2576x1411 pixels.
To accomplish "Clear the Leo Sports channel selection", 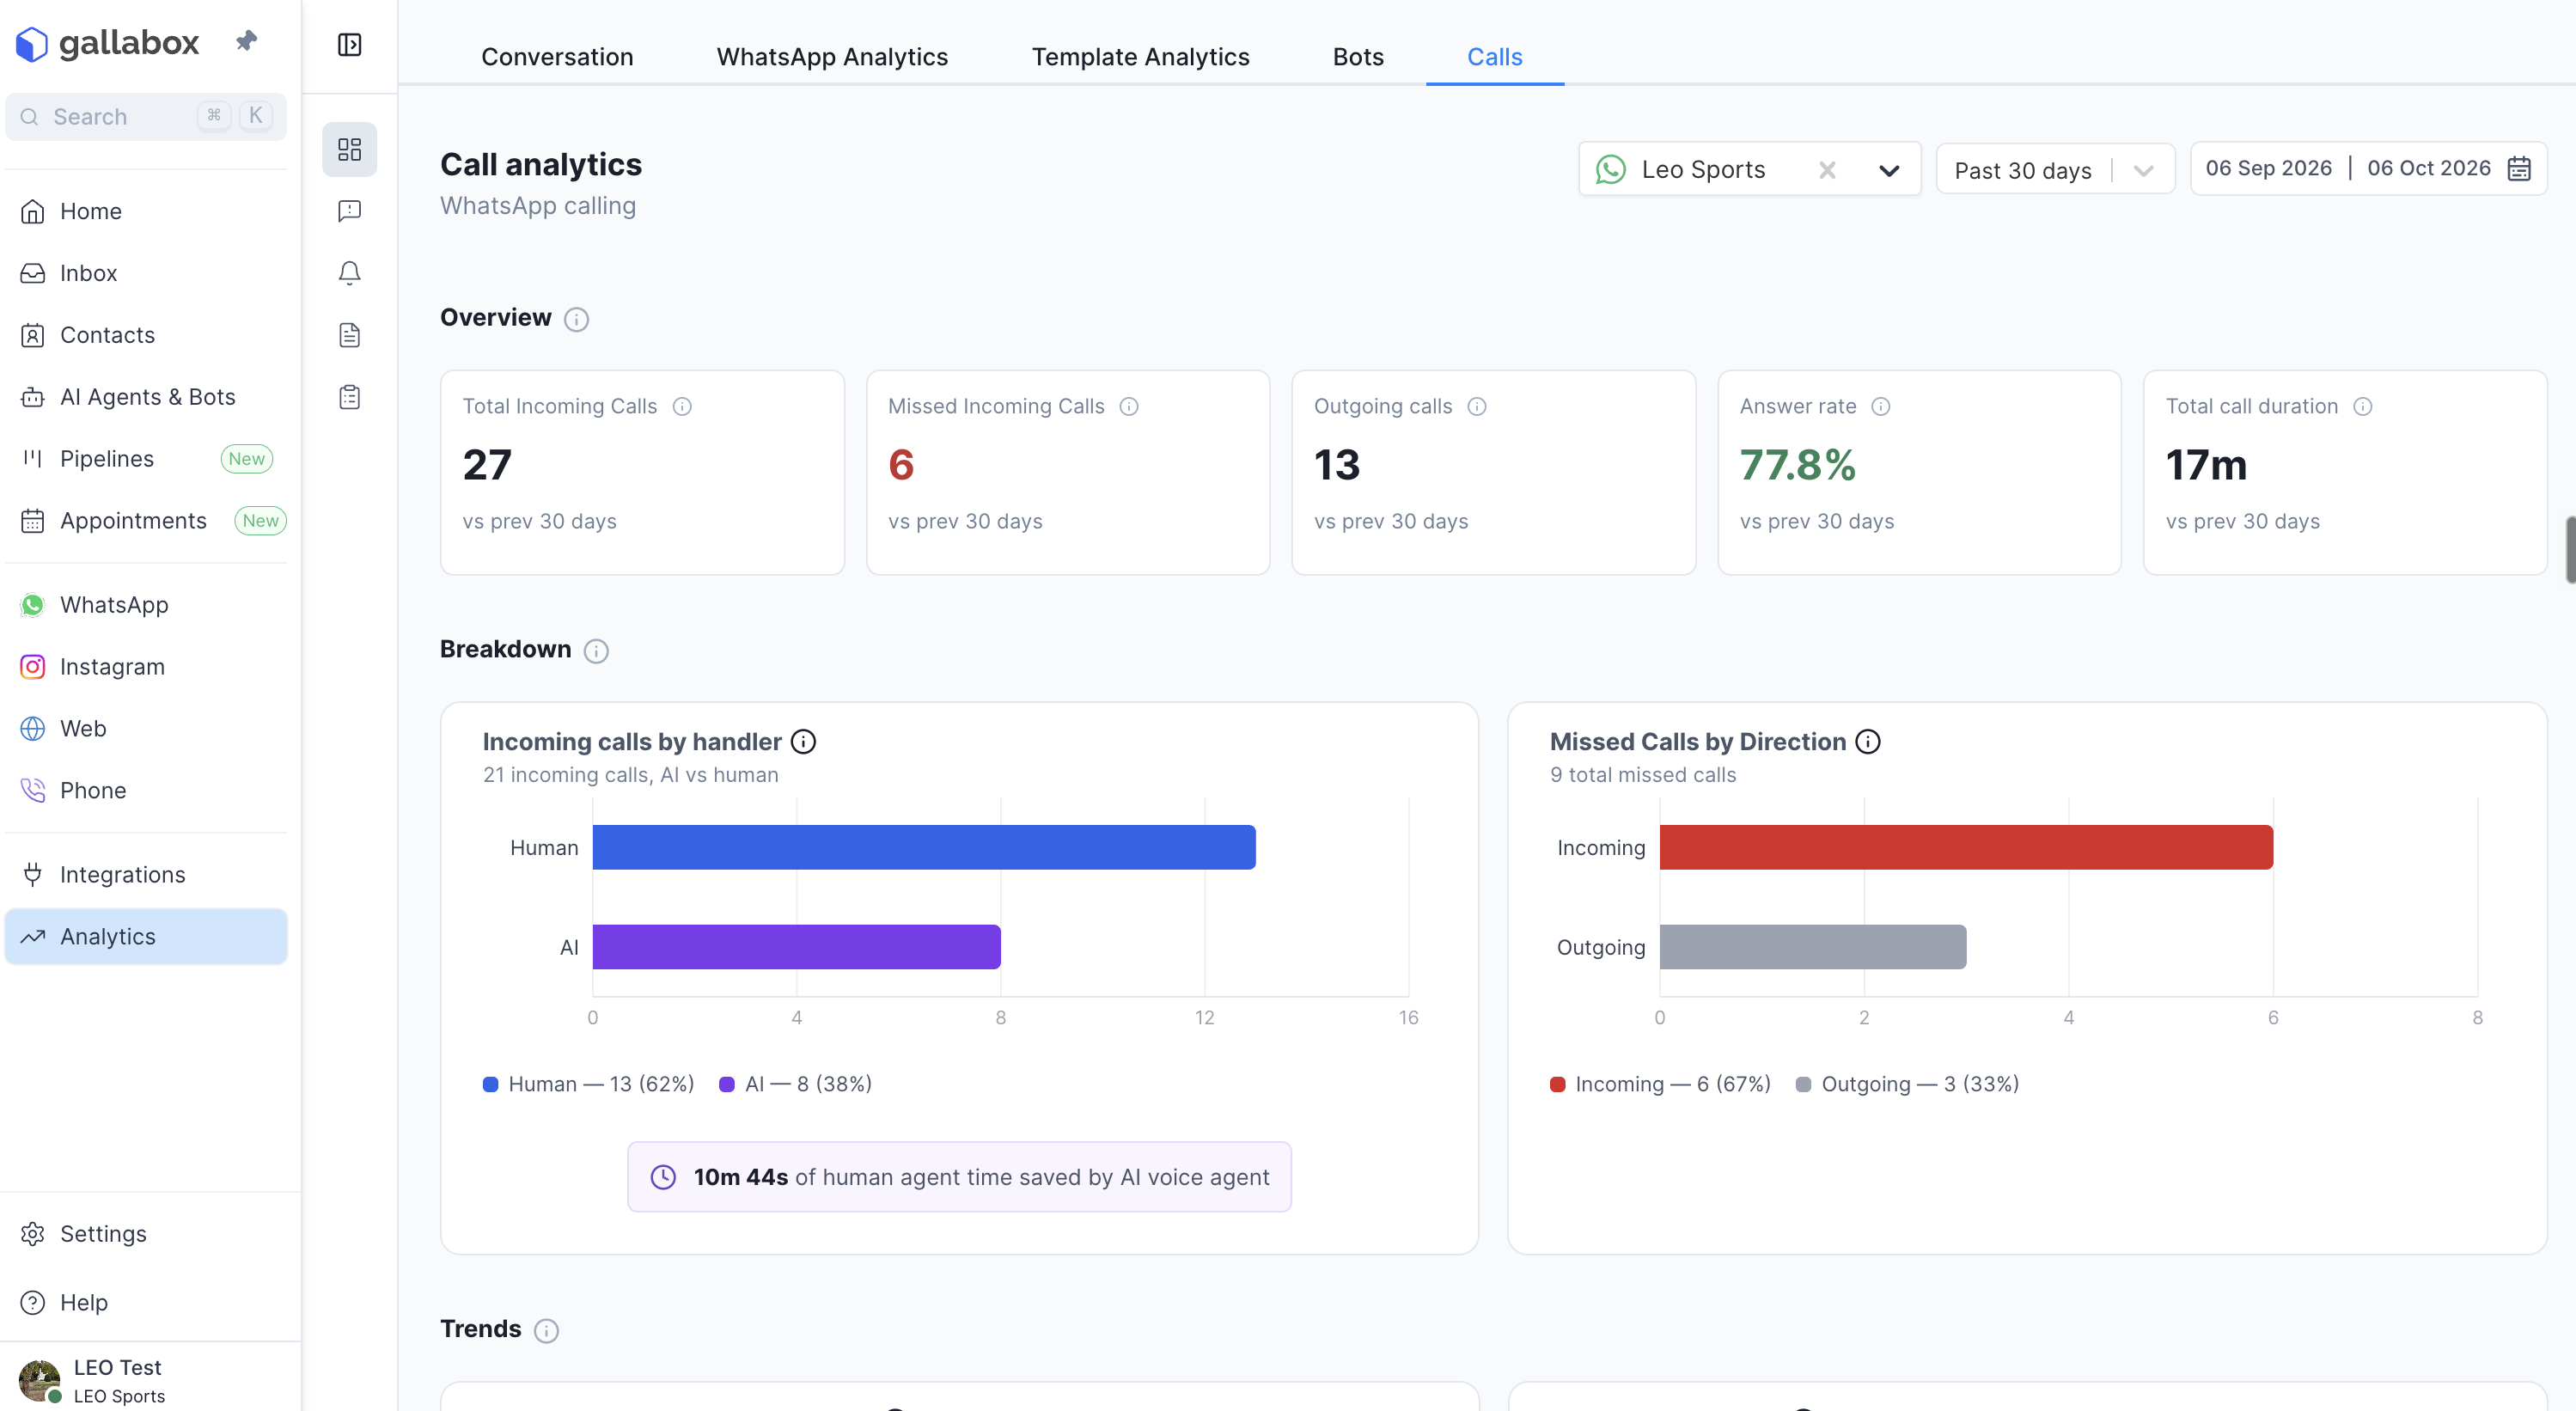I will click(1827, 170).
